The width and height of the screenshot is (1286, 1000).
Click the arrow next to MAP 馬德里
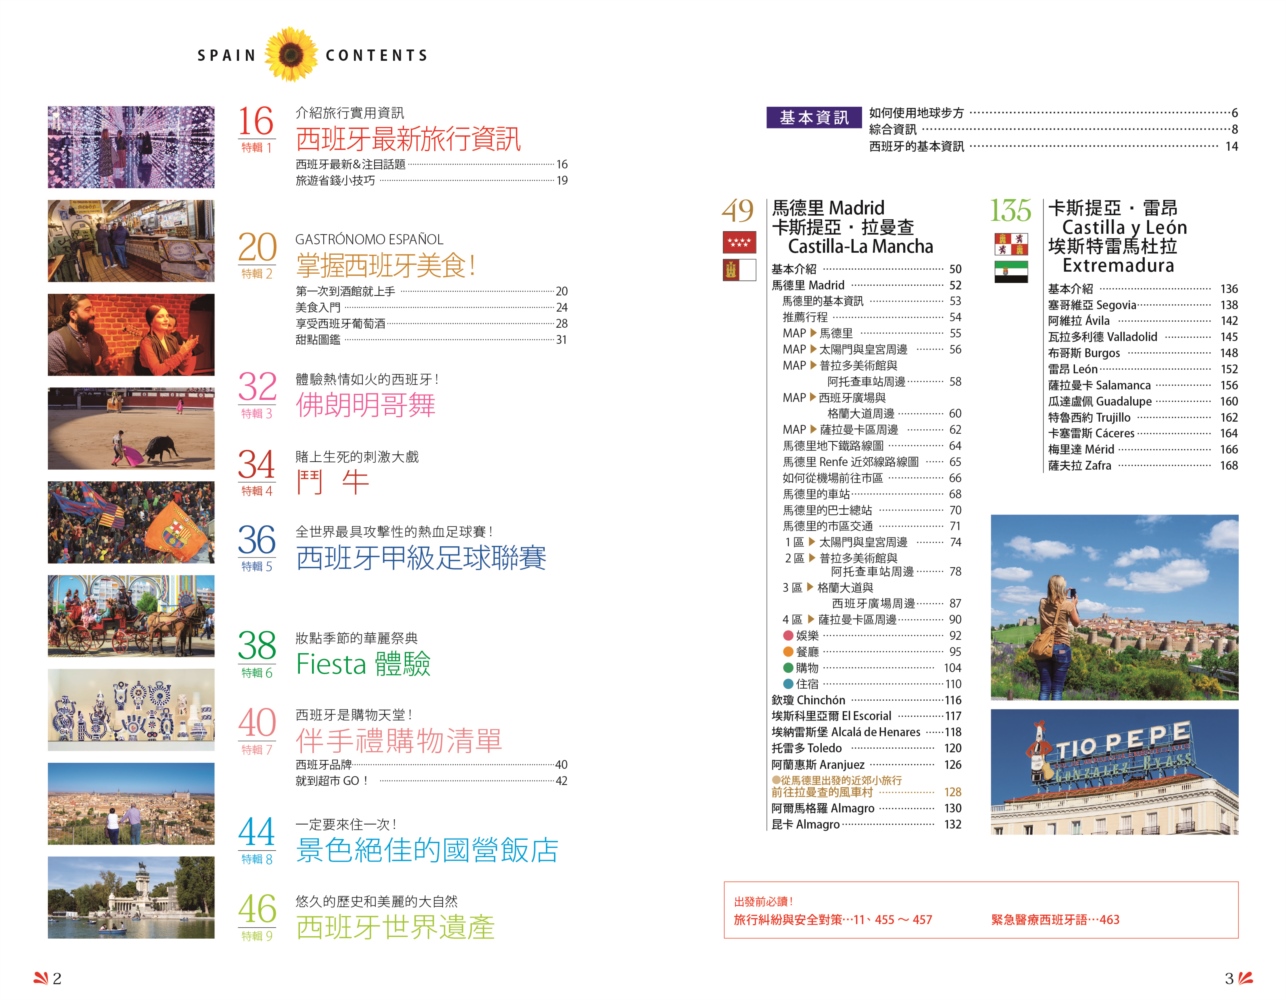(x=813, y=333)
